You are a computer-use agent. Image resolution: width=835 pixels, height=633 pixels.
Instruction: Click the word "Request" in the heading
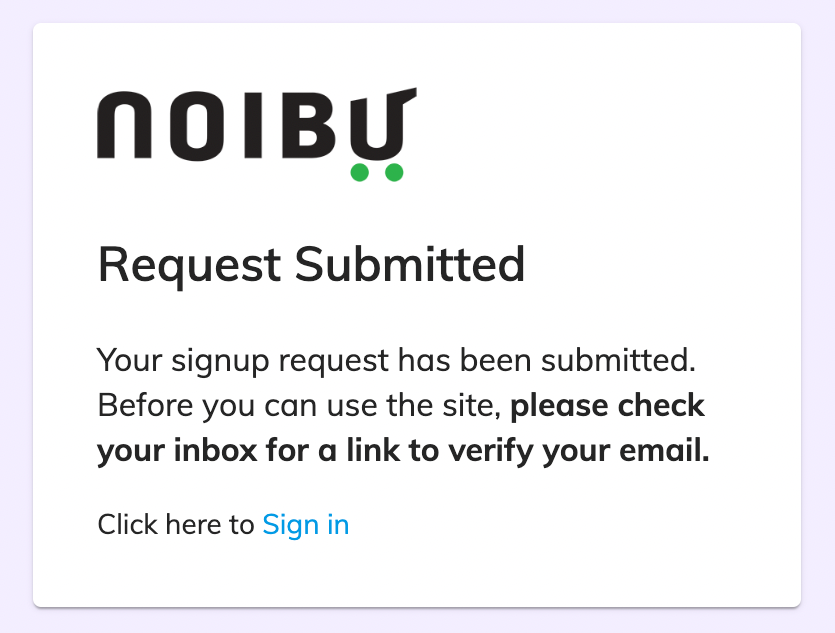(189, 265)
